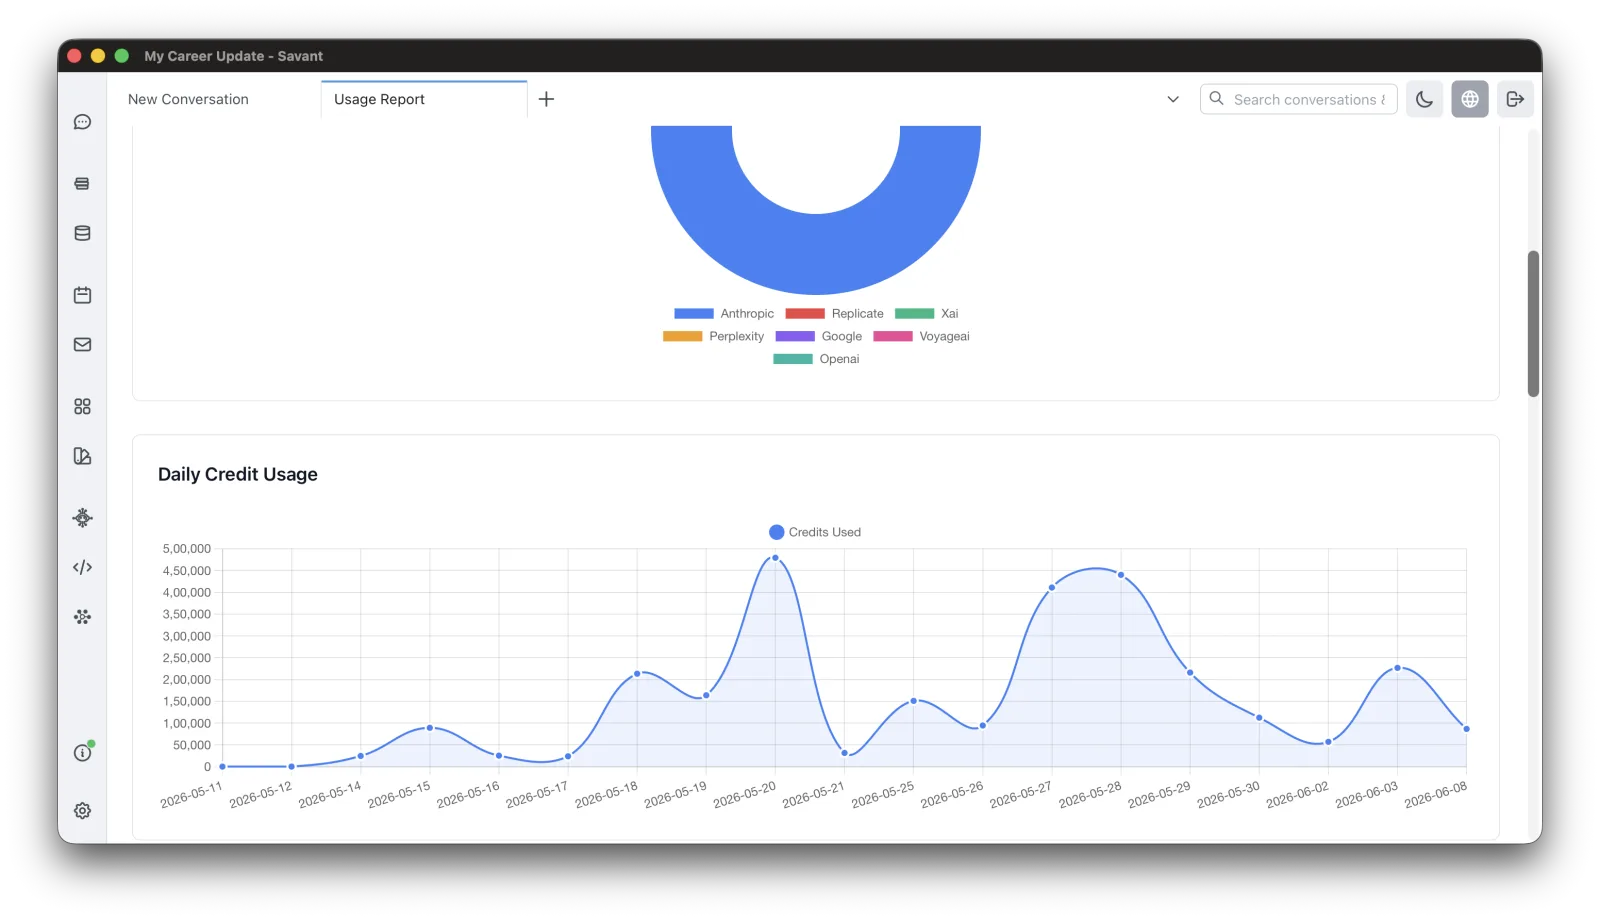Click the bug-like agent icon in sidebar

click(x=82, y=517)
